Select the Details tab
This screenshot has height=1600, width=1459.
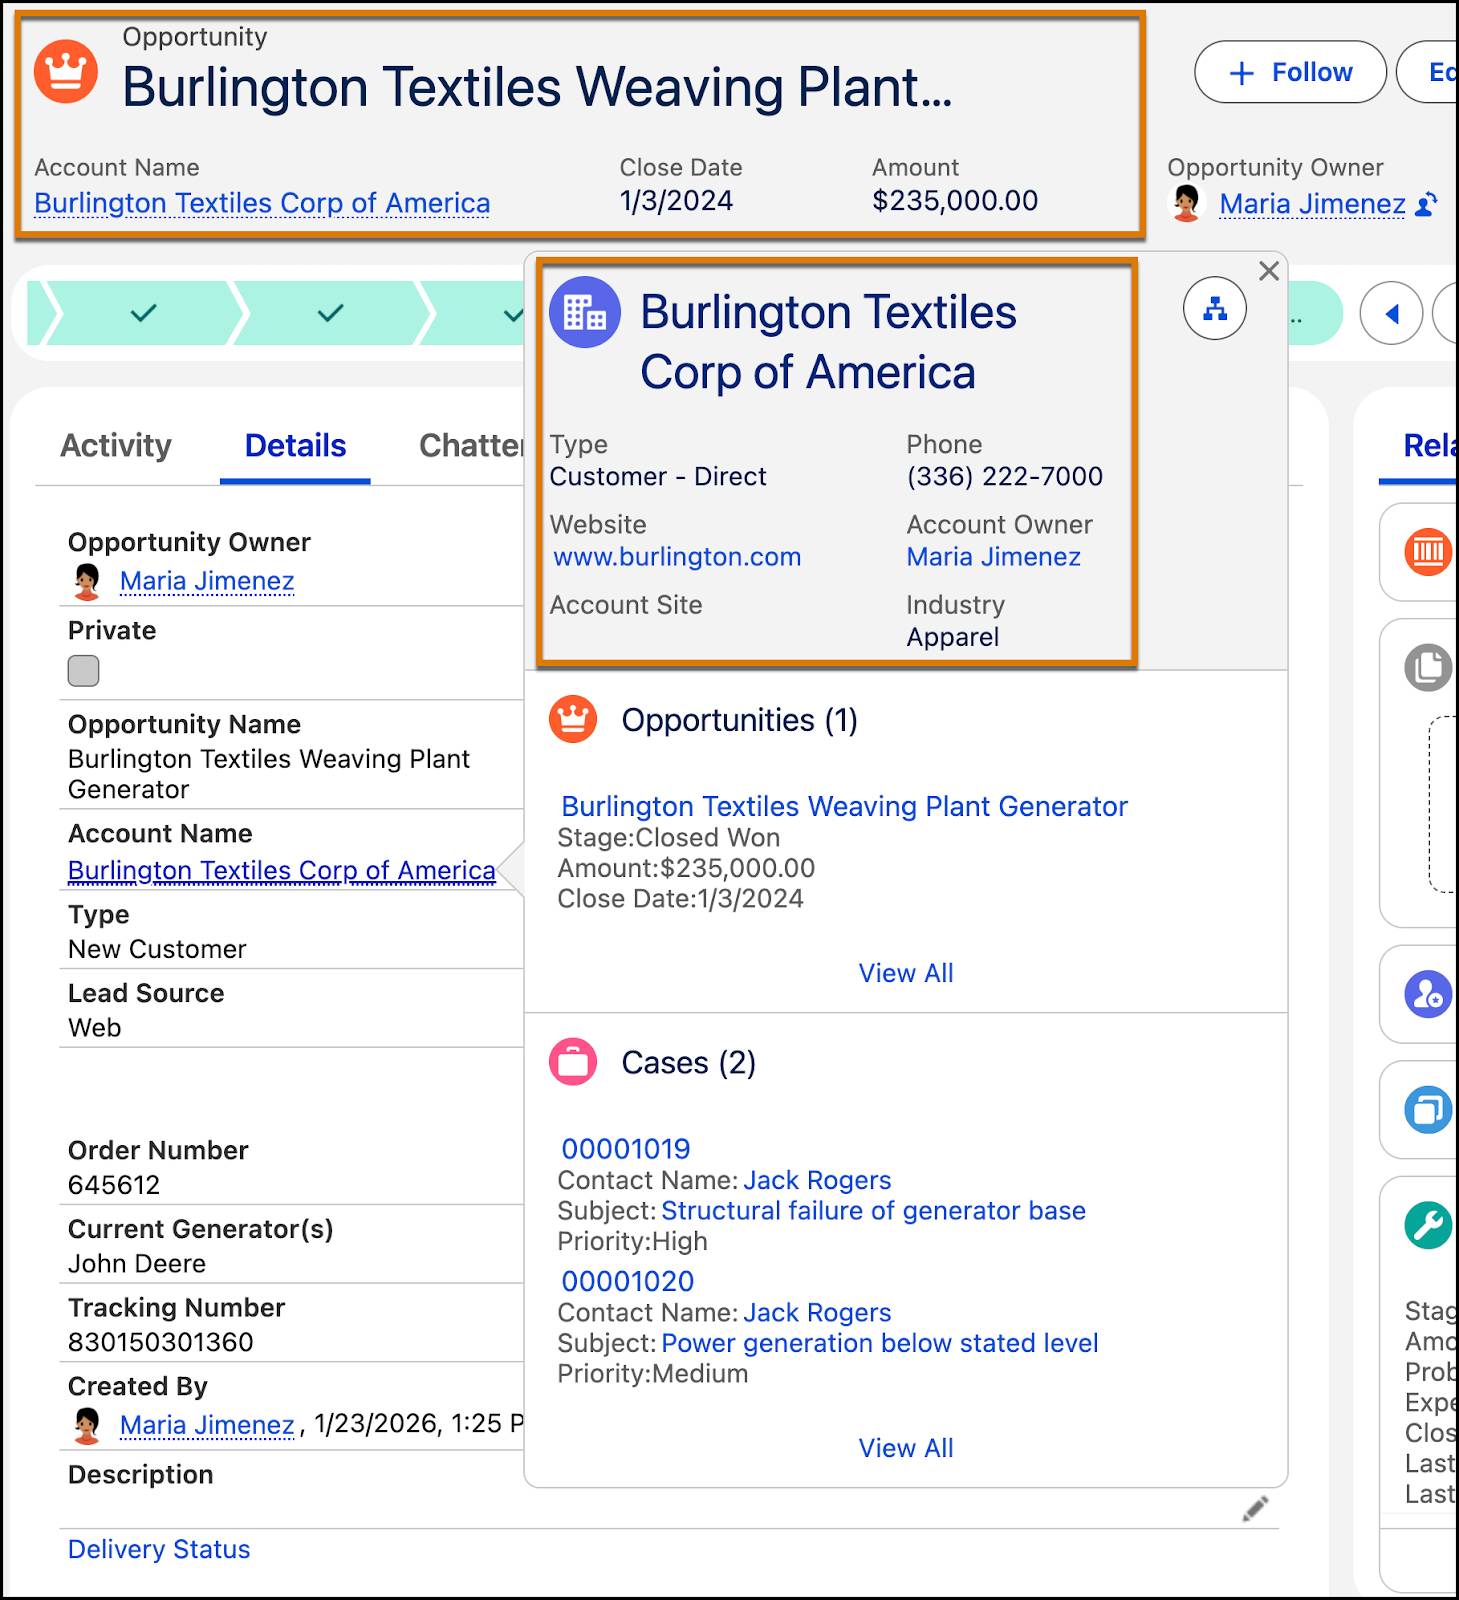tap(295, 446)
